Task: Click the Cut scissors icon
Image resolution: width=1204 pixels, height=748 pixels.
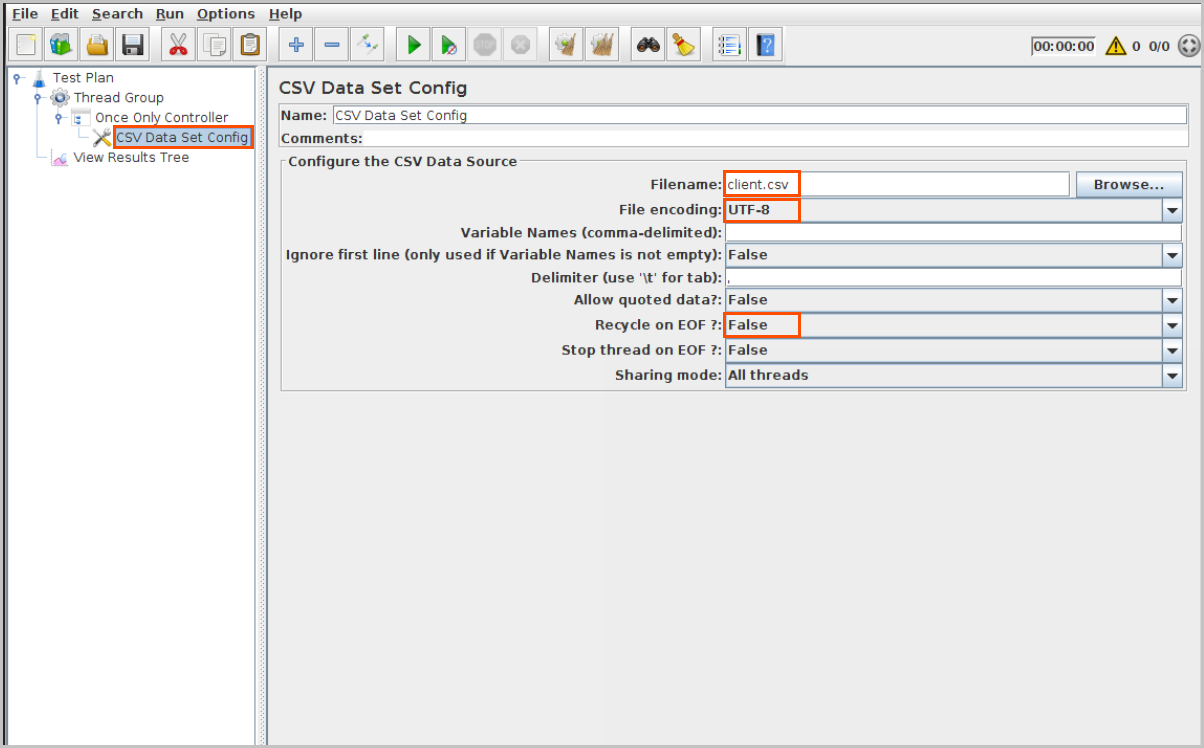Action: click(x=178, y=45)
